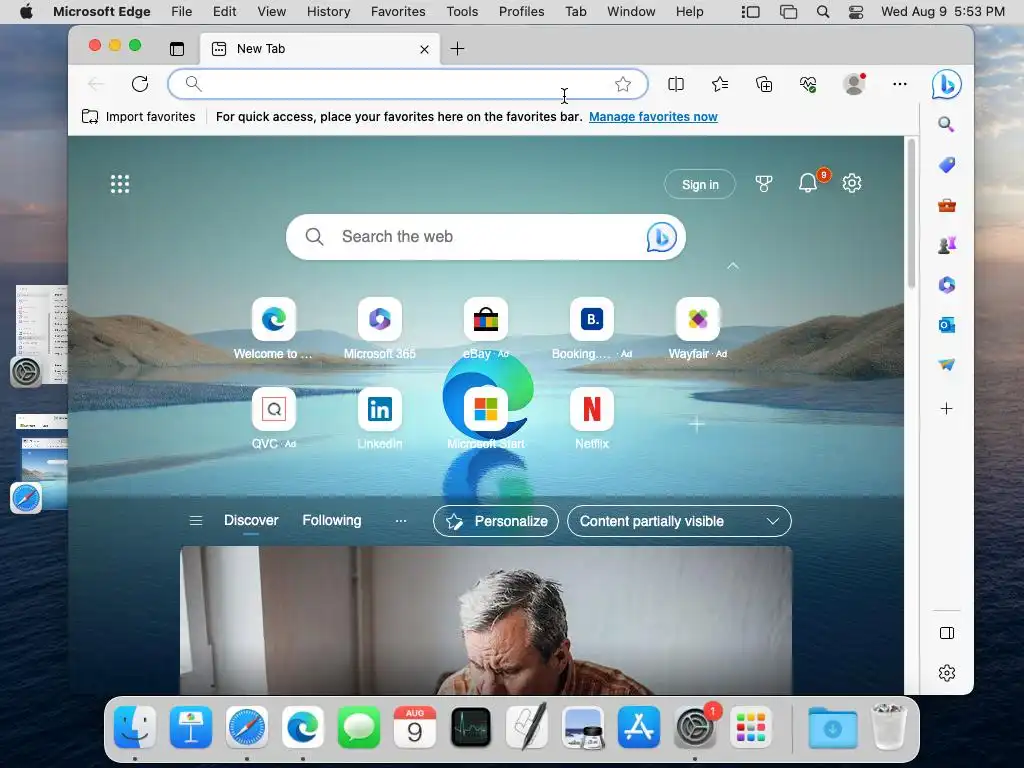Expand Content partially visible dropdown
1024x768 pixels.
point(679,521)
